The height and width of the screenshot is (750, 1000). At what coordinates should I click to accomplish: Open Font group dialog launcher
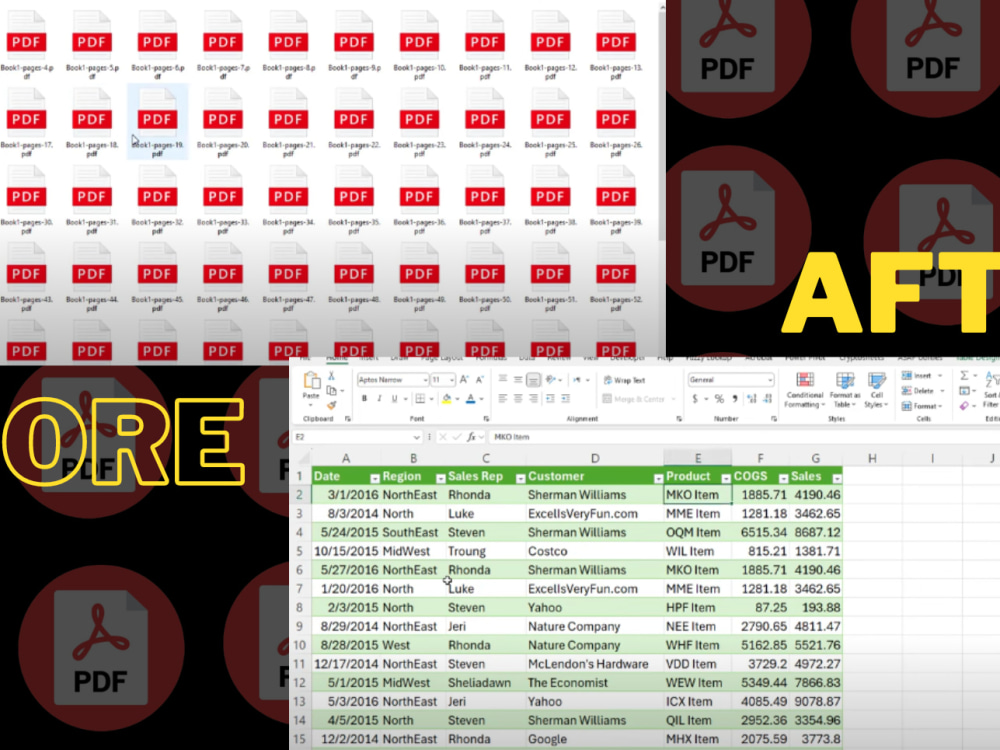486,419
